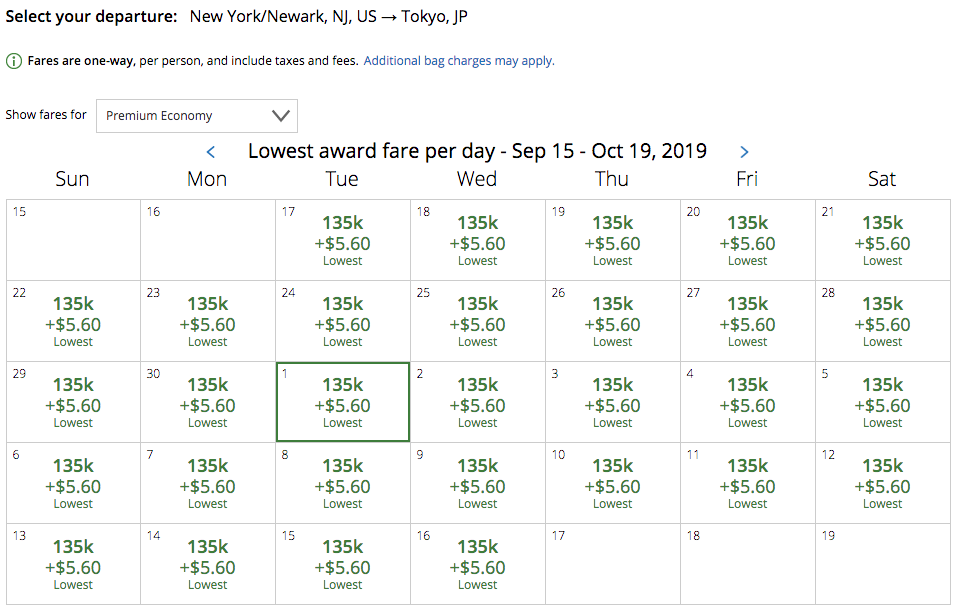This screenshot has height=609, width=957.
Task: Choose the October 11 Friday fare
Action: point(748,483)
